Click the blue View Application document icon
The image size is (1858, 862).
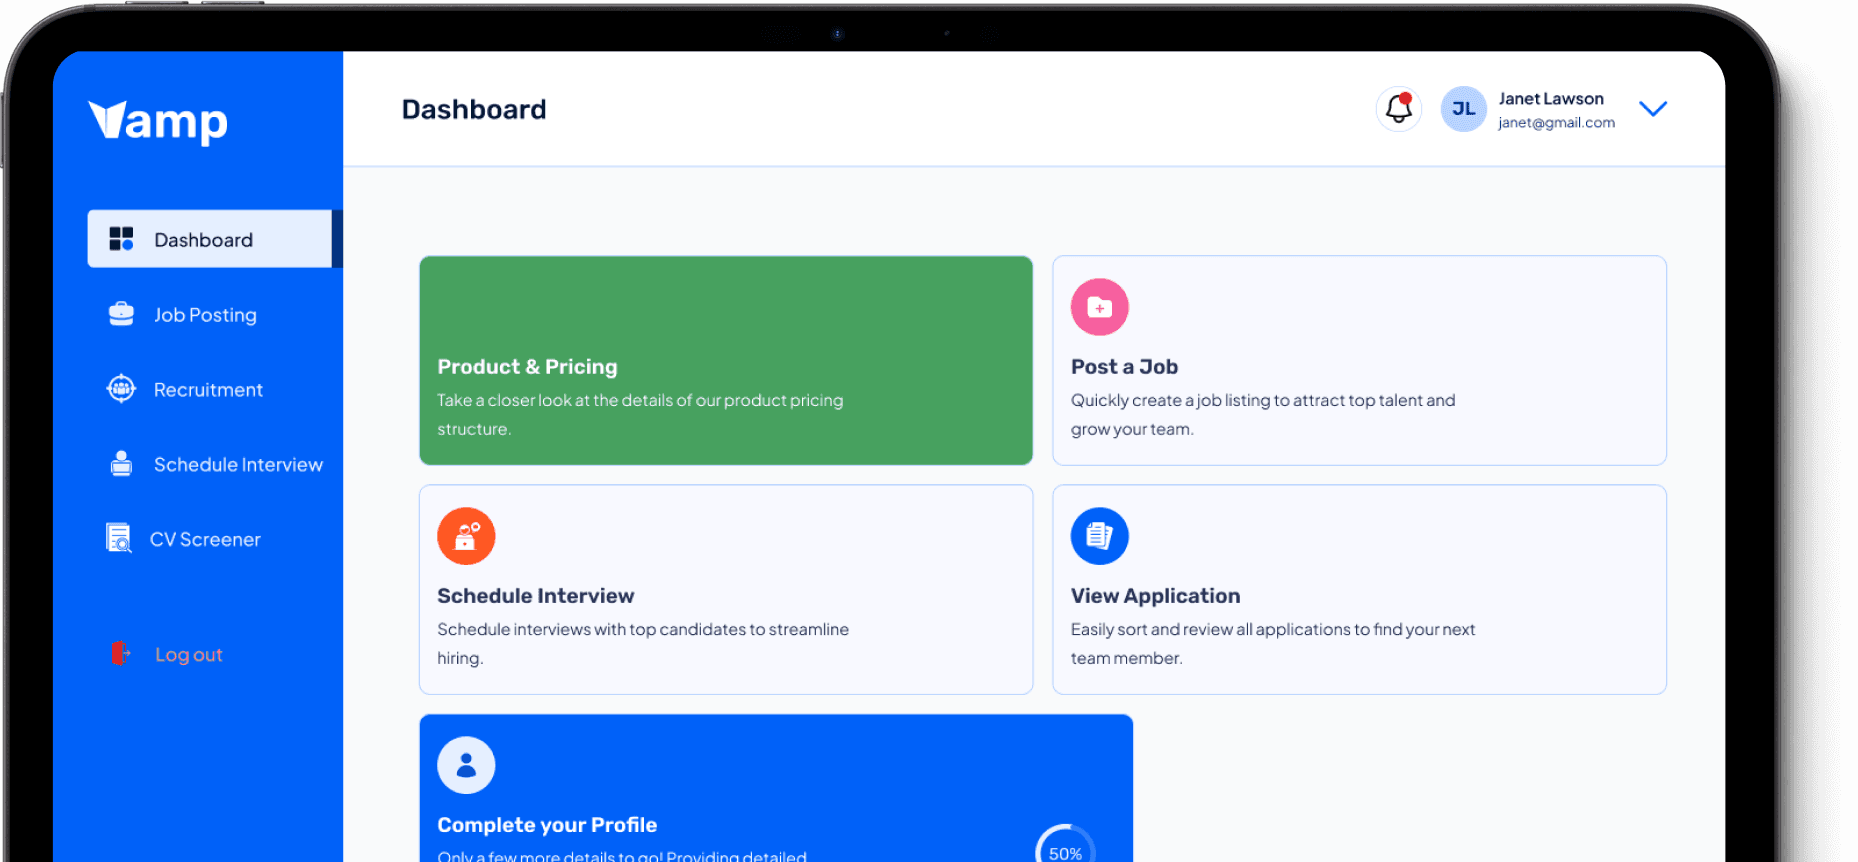1099,536
